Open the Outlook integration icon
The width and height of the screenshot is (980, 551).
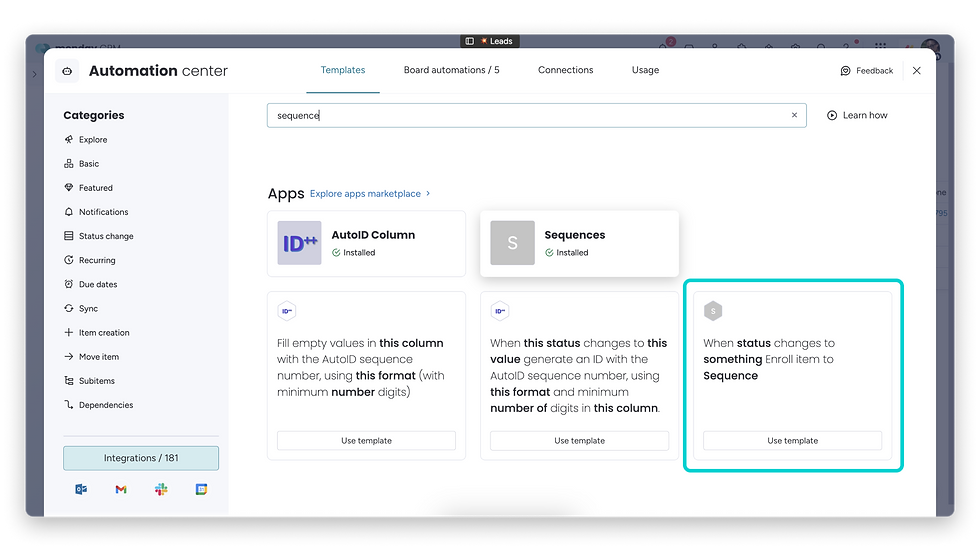pos(81,489)
